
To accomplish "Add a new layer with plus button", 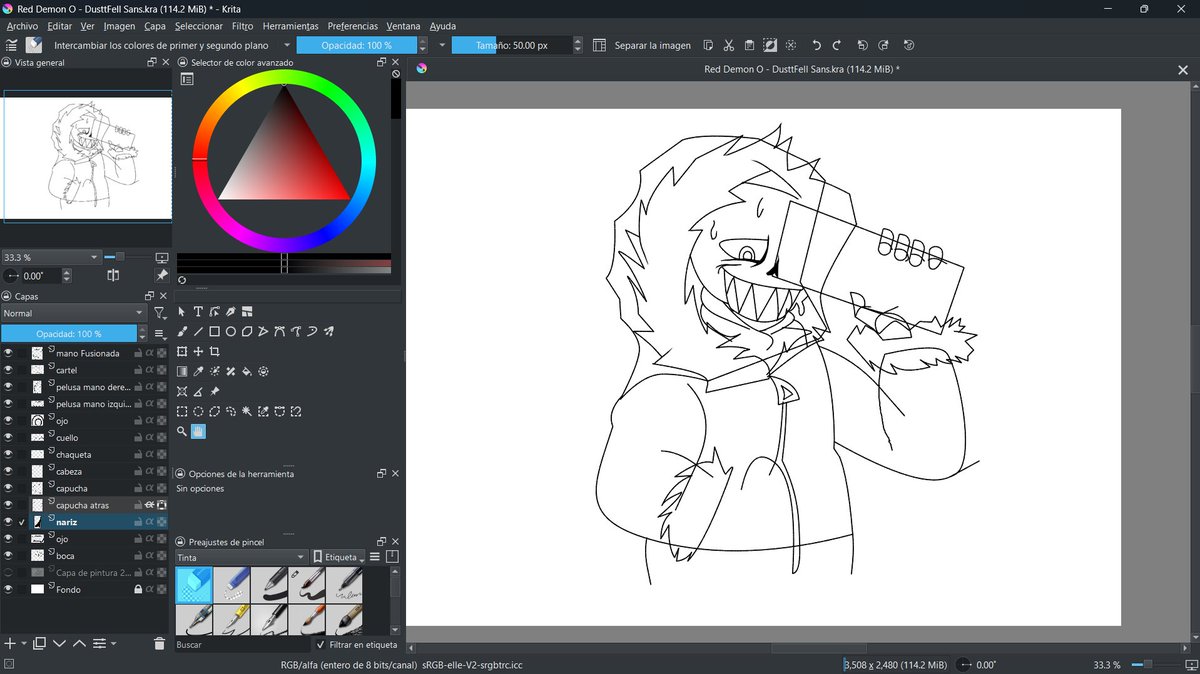I will (10, 644).
